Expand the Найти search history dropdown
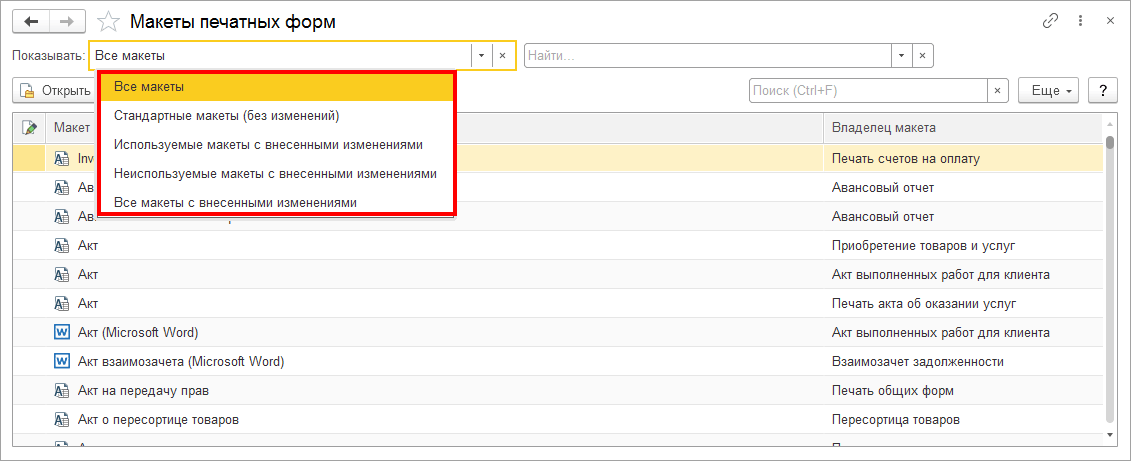The height and width of the screenshot is (461, 1131). point(902,56)
